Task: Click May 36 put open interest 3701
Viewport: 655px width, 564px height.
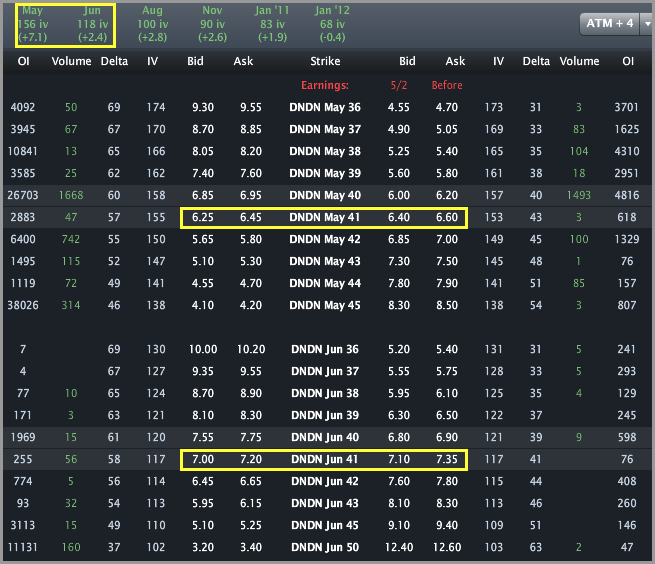Action: (x=627, y=107)
